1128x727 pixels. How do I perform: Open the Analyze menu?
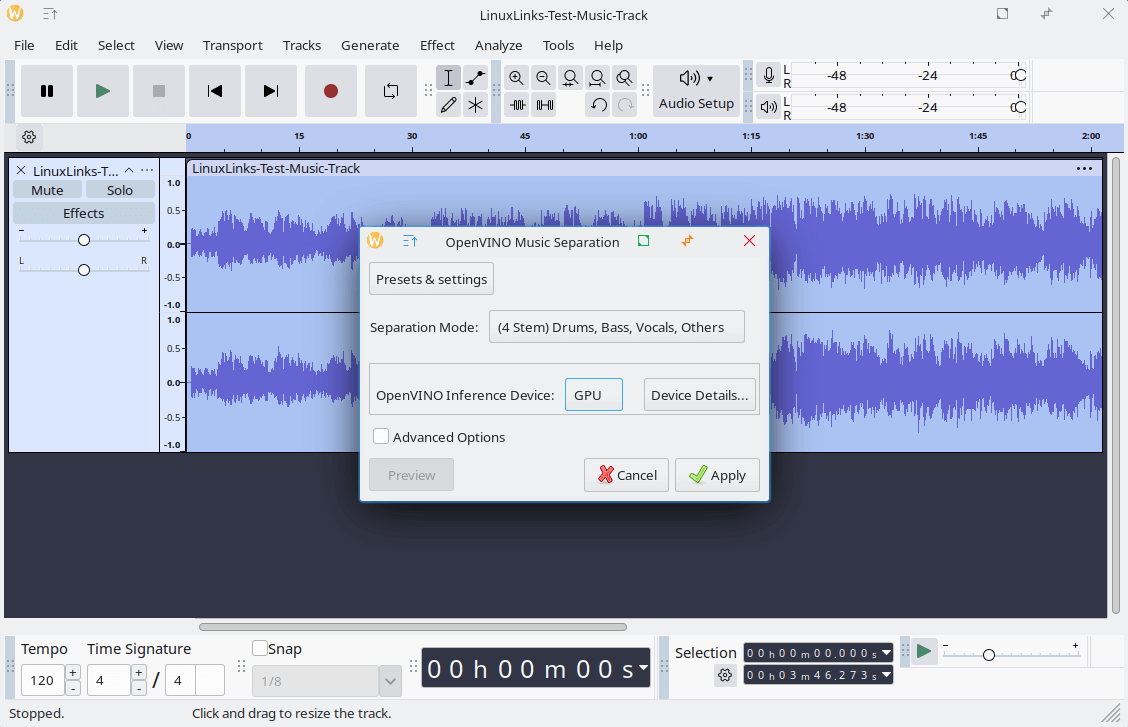pyautogui.click(x=499, y=45)
